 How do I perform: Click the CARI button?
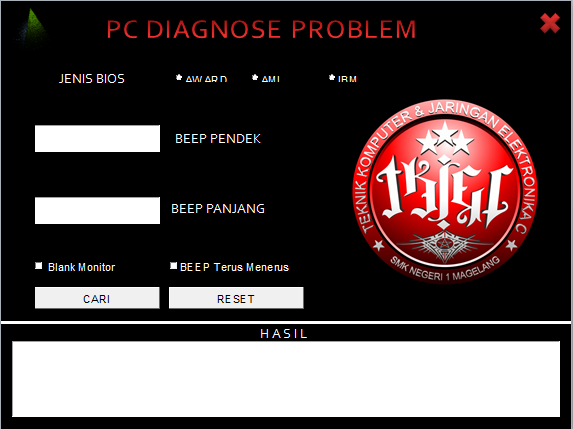[x=97, y=298]
